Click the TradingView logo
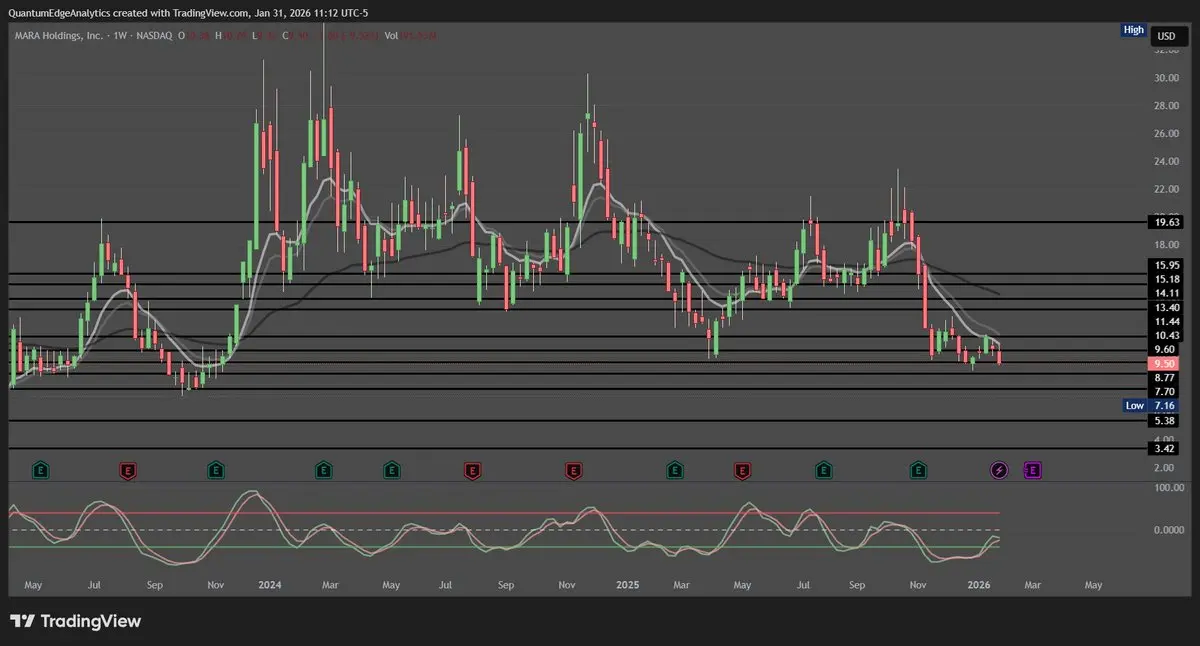This screenshot has width=1200, height=646. [x=76, y=621]
